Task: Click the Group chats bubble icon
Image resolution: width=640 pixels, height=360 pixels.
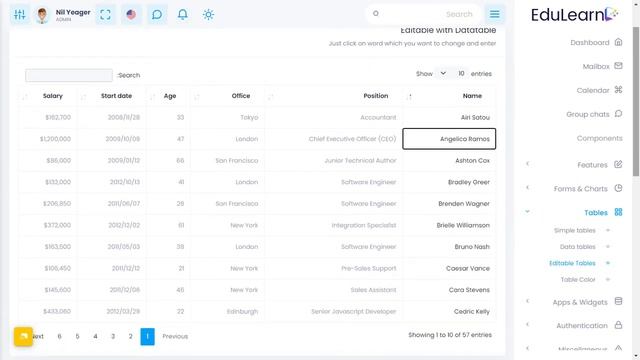Action: 618,114
